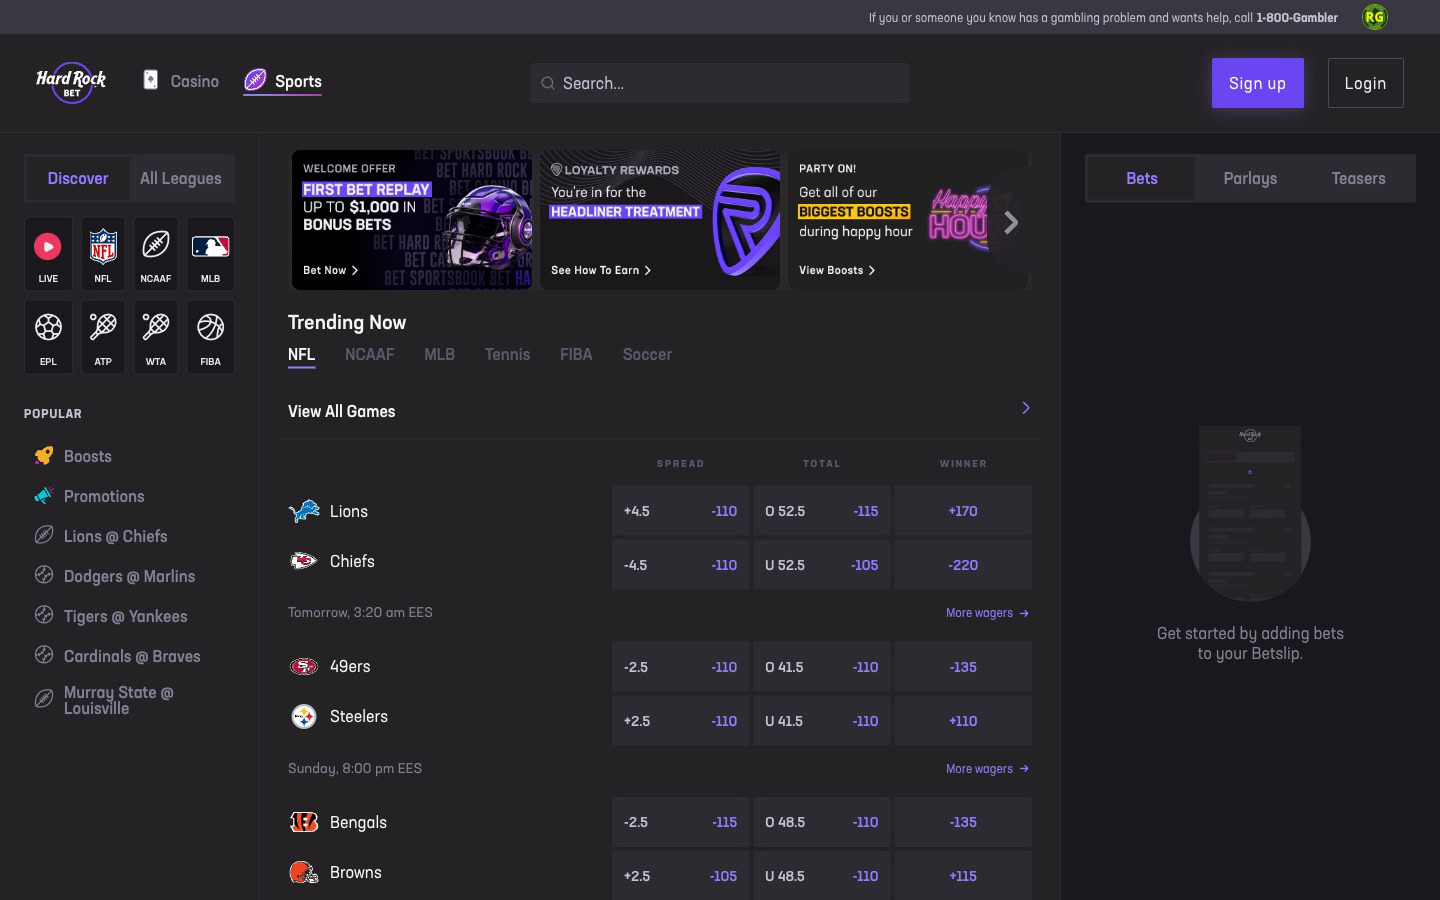Viewport: 1440px width, 900px height.
Task: Select the FIBA trending tab
Action: coord(576,355)
